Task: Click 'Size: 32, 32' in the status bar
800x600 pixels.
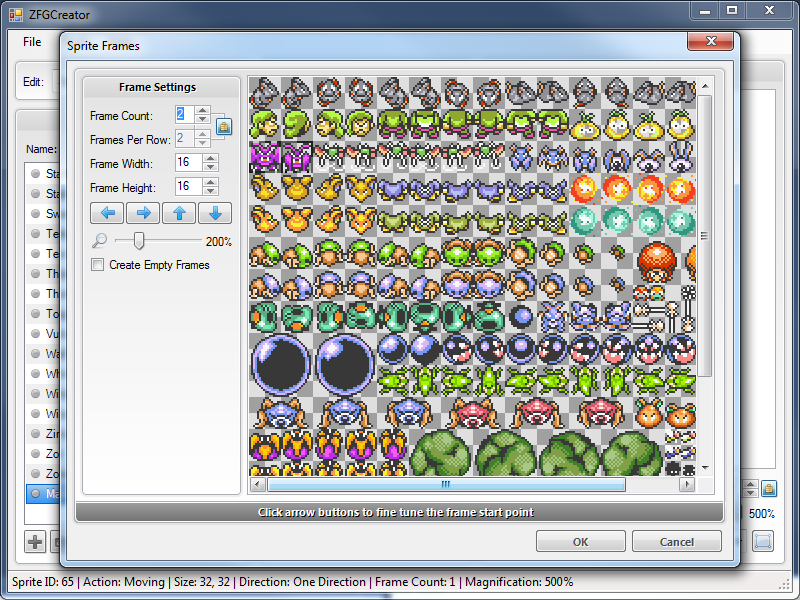Action: click(202, 582)
